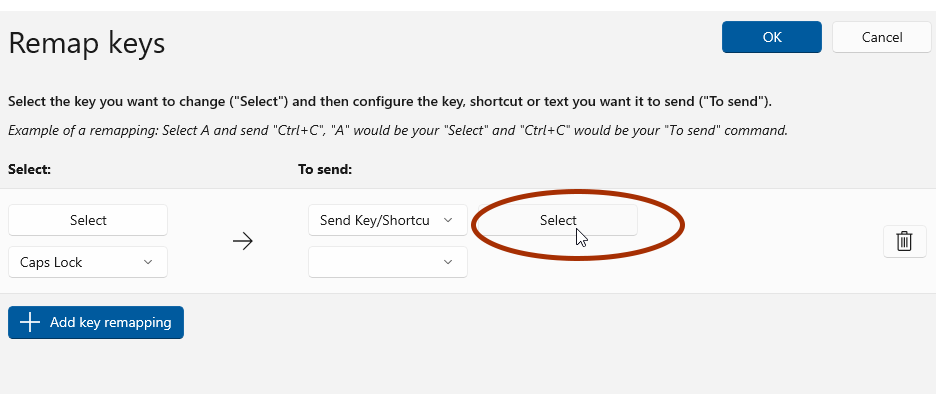The image size is (936, 394).
Task: Delete the remapping with the trash icon
Action: [904, 241]
